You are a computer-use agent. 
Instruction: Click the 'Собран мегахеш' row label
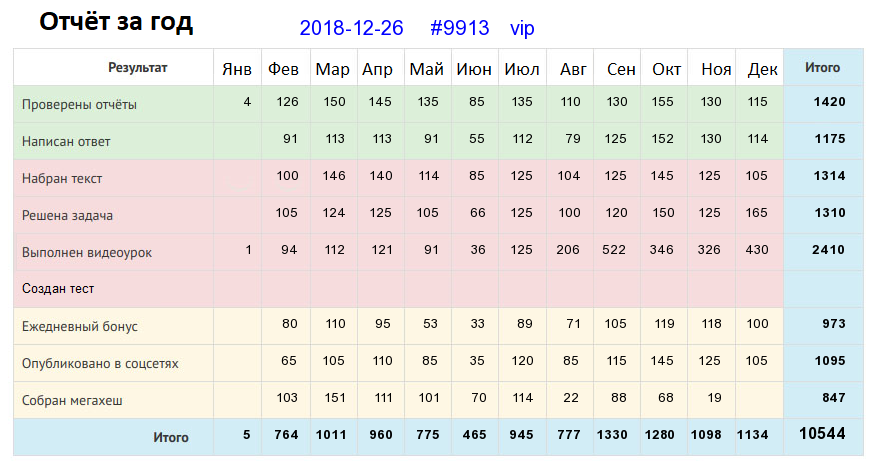tap(72, 401)
